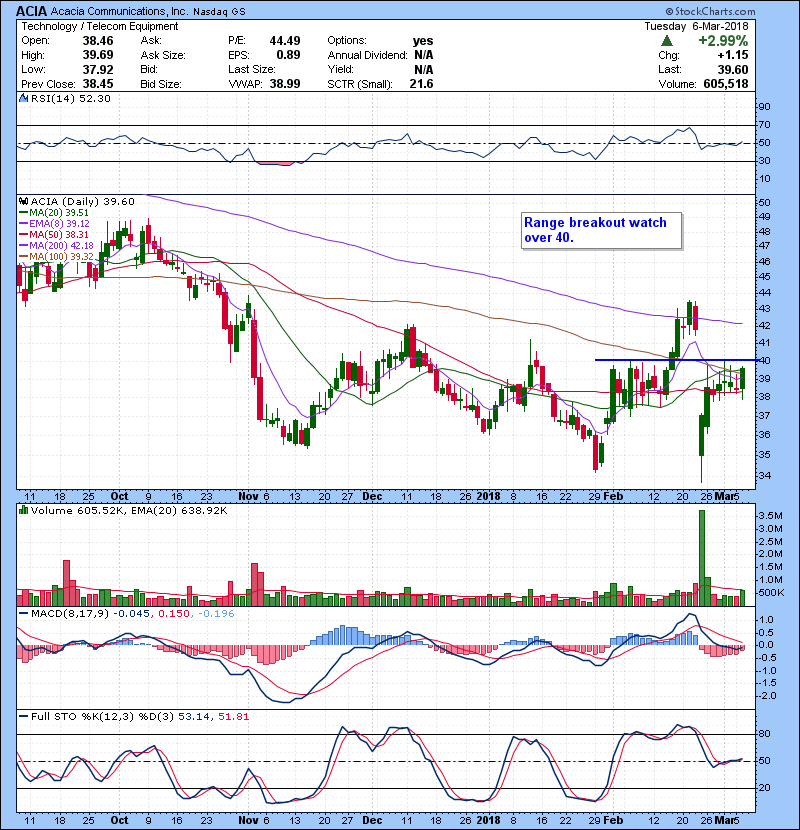800x830 pixels.
Task: Click the SCTR (Small) value 21.6
Action: (421, 84)
